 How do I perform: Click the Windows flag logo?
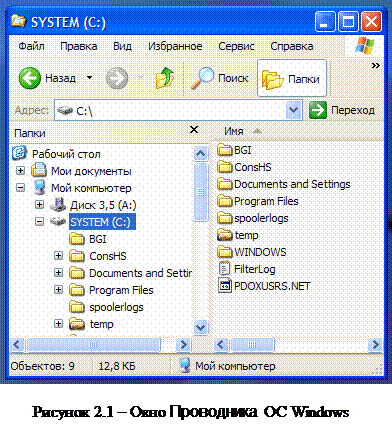pos(365,46)
